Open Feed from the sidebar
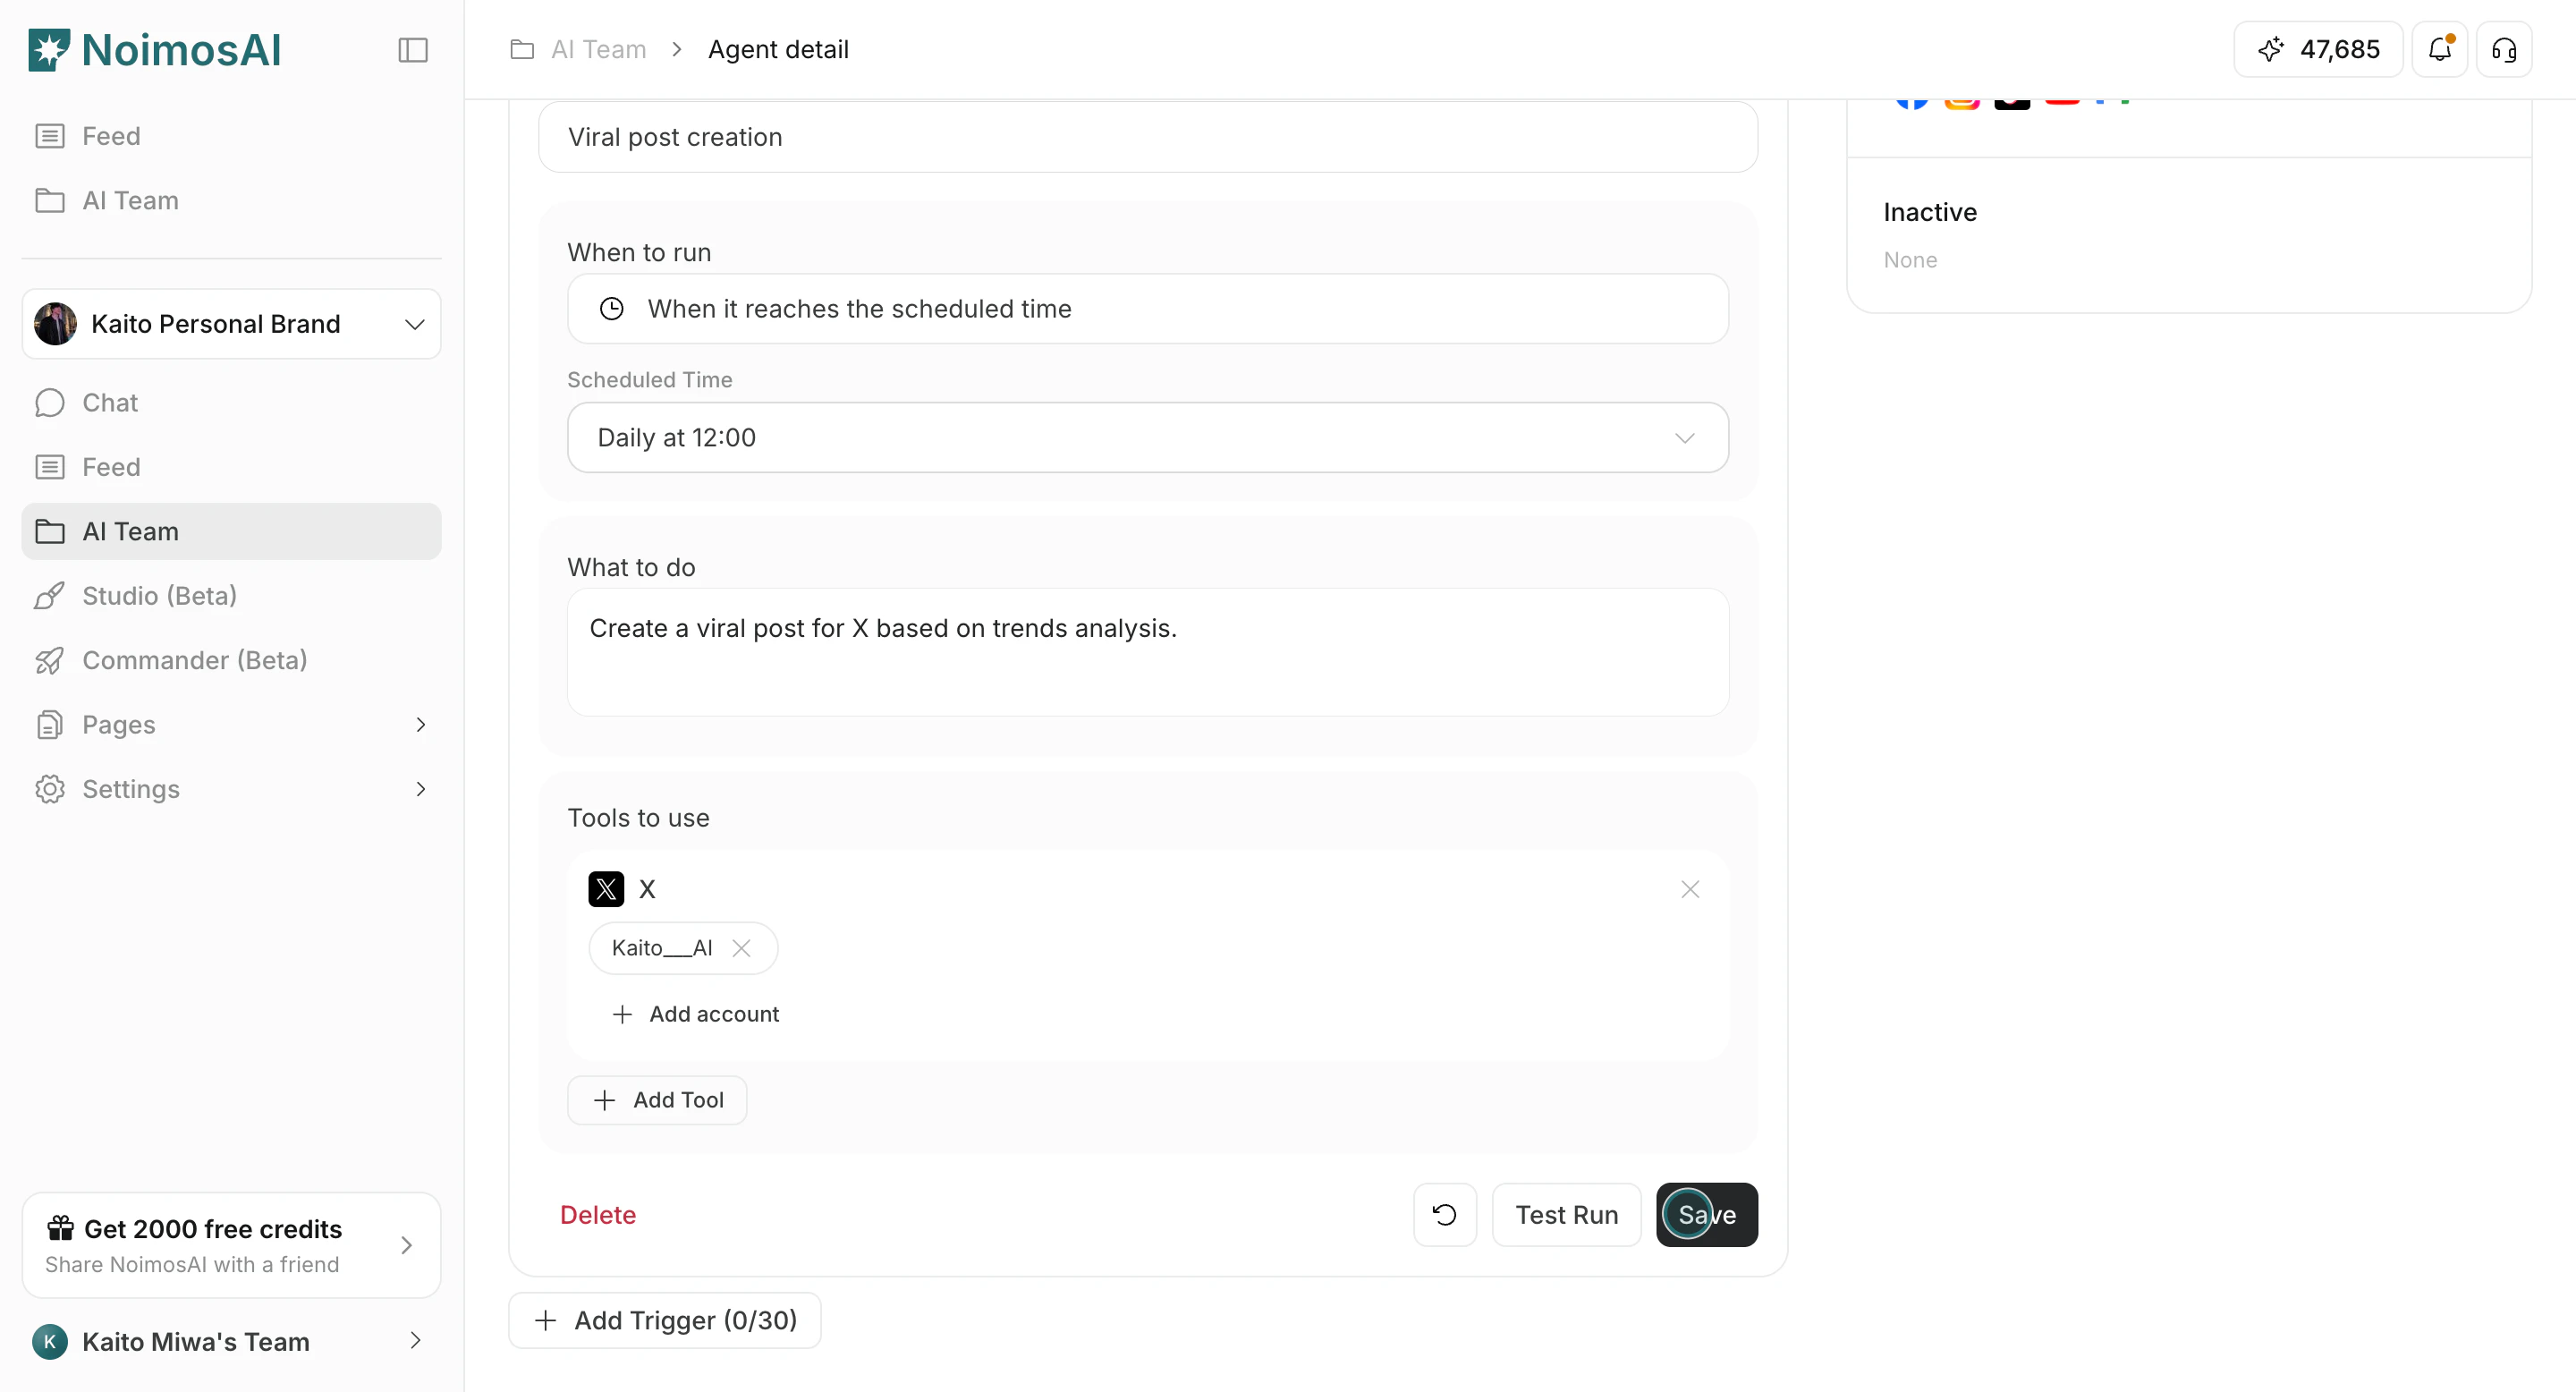 click(111, 466)
